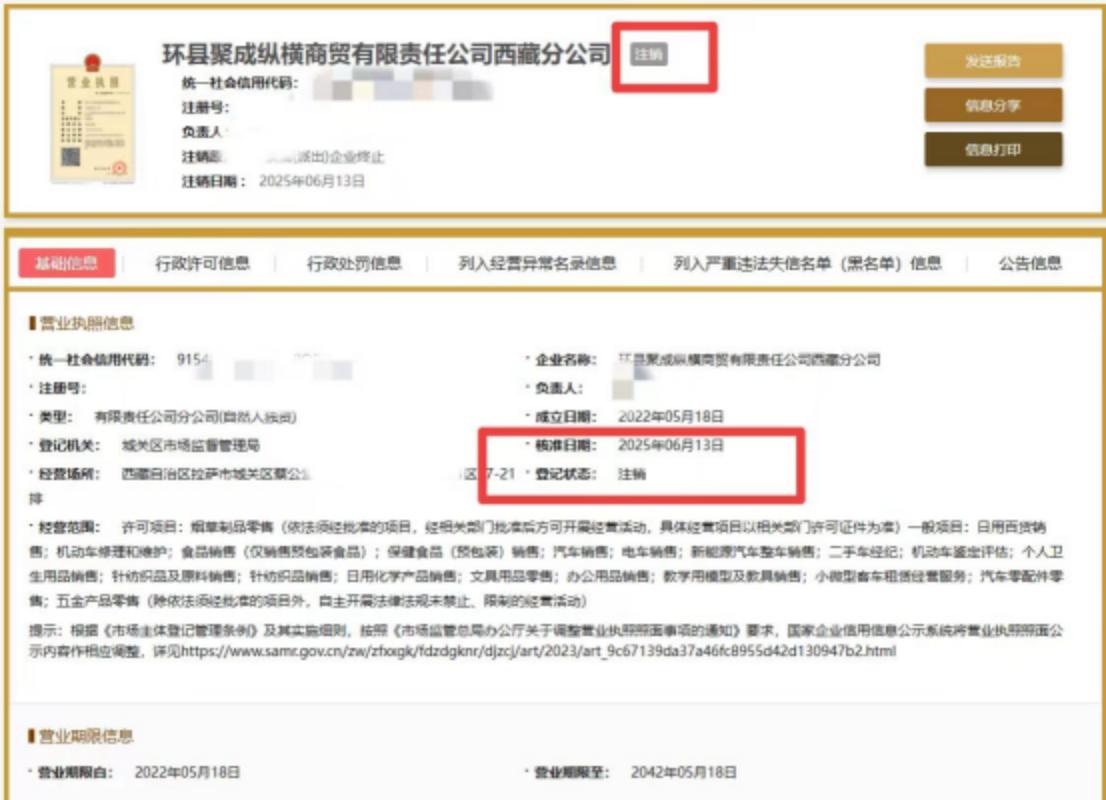The width and height of the screenshot is (1106, 800).
Task: Open 列入严重违法失信名单(黑名单)信息 tab
Action: 807,264
